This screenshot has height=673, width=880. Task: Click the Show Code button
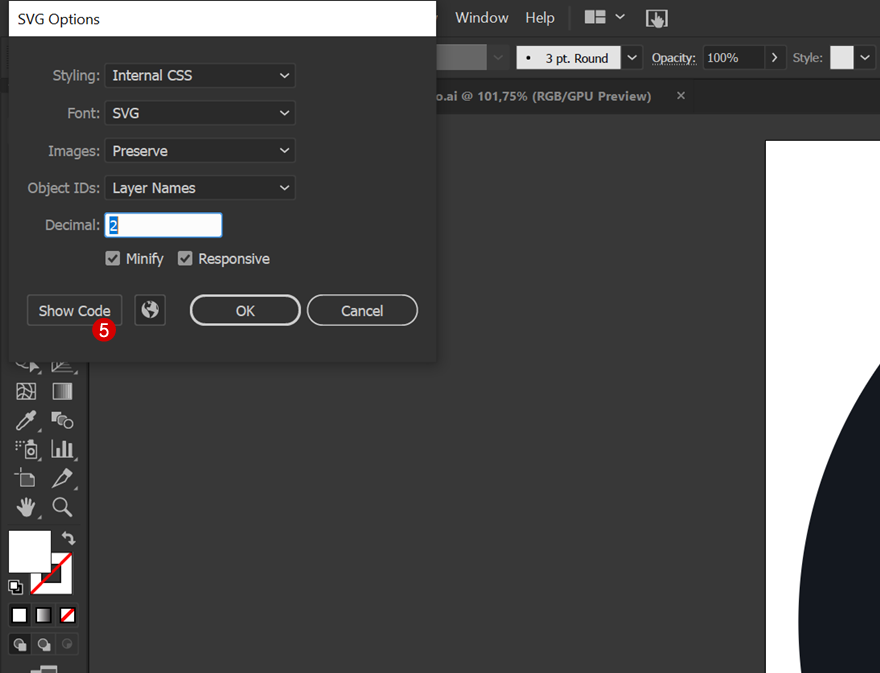click(x=74, y=310)
